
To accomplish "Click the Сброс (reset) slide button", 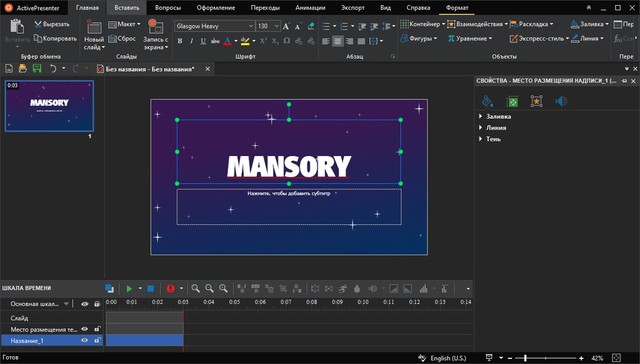I will pyautogui.click(x=122, y=38).
